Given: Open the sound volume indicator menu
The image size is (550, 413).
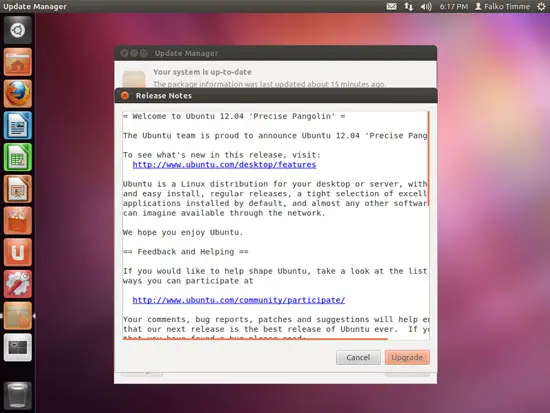Looking at the screenshot, I should click(426, 6).
